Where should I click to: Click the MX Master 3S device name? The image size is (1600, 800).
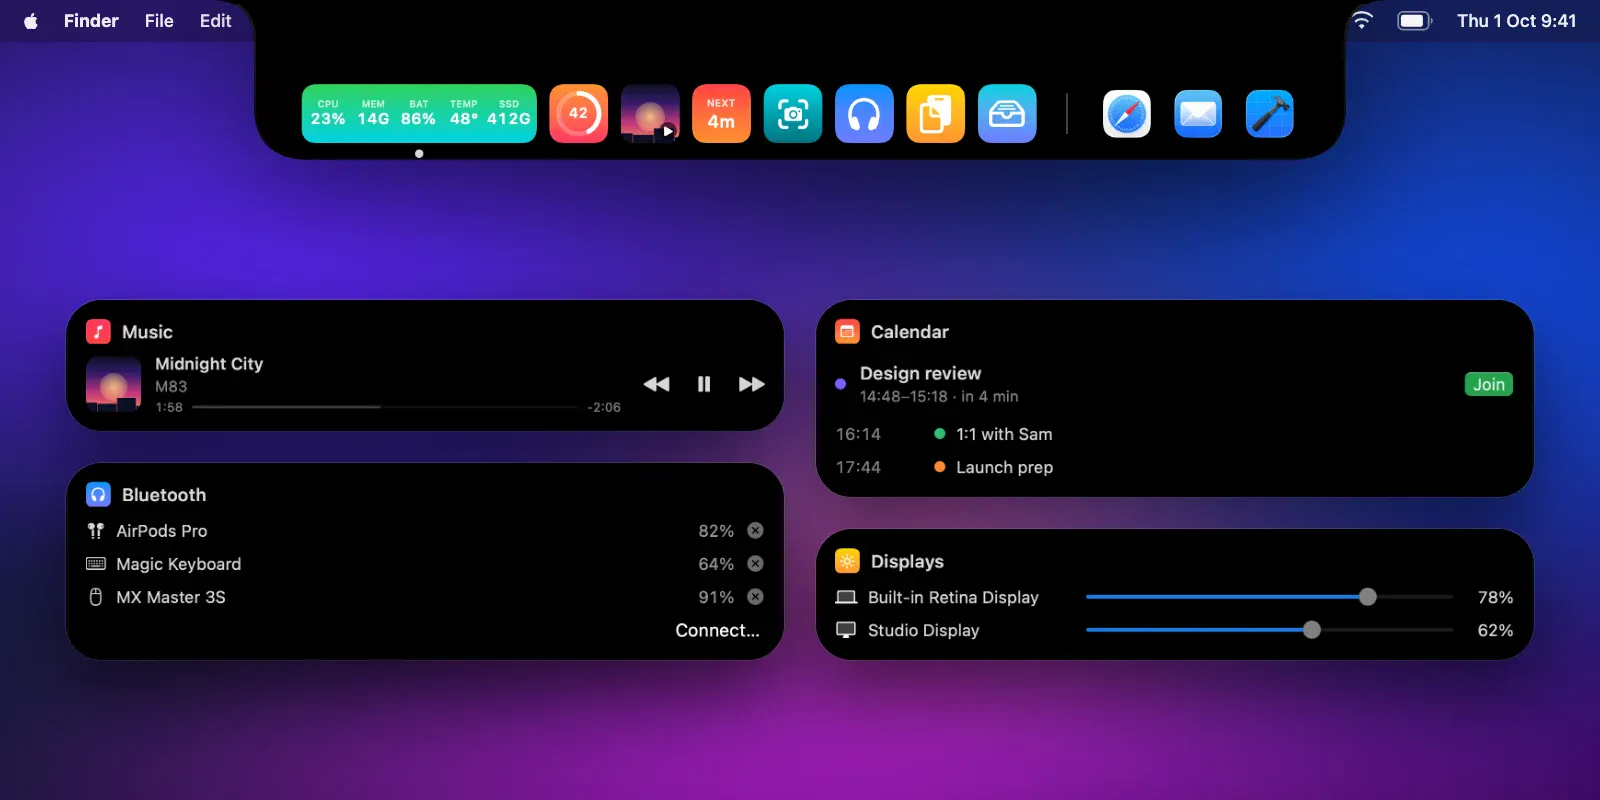tap(171, 597)
